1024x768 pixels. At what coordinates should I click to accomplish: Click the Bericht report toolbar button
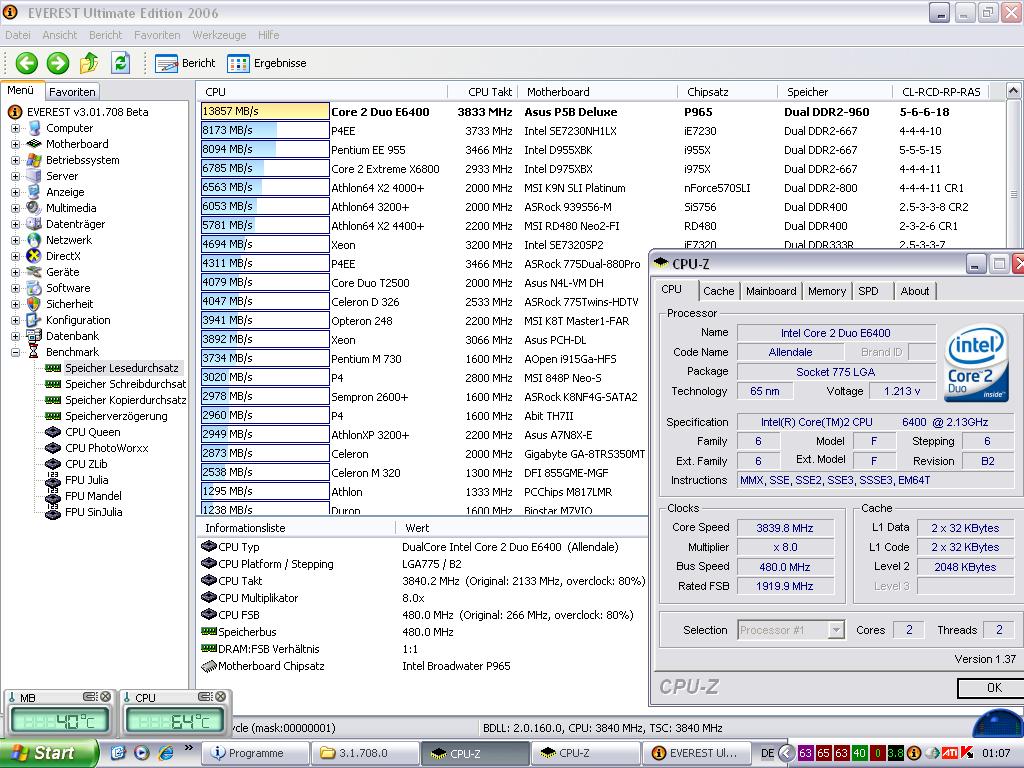(x=186, y=63)
